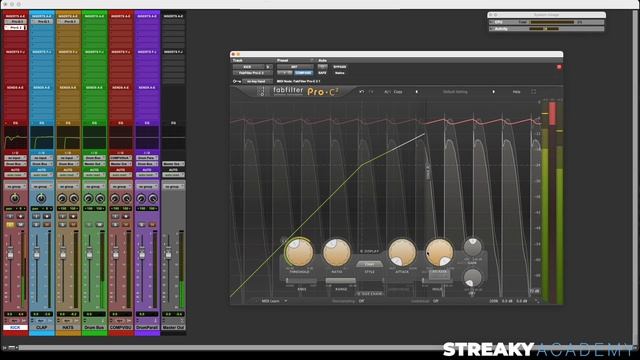
Task: Turn the Threshold knob in Pro-C 2
Action: pos(299,252)
